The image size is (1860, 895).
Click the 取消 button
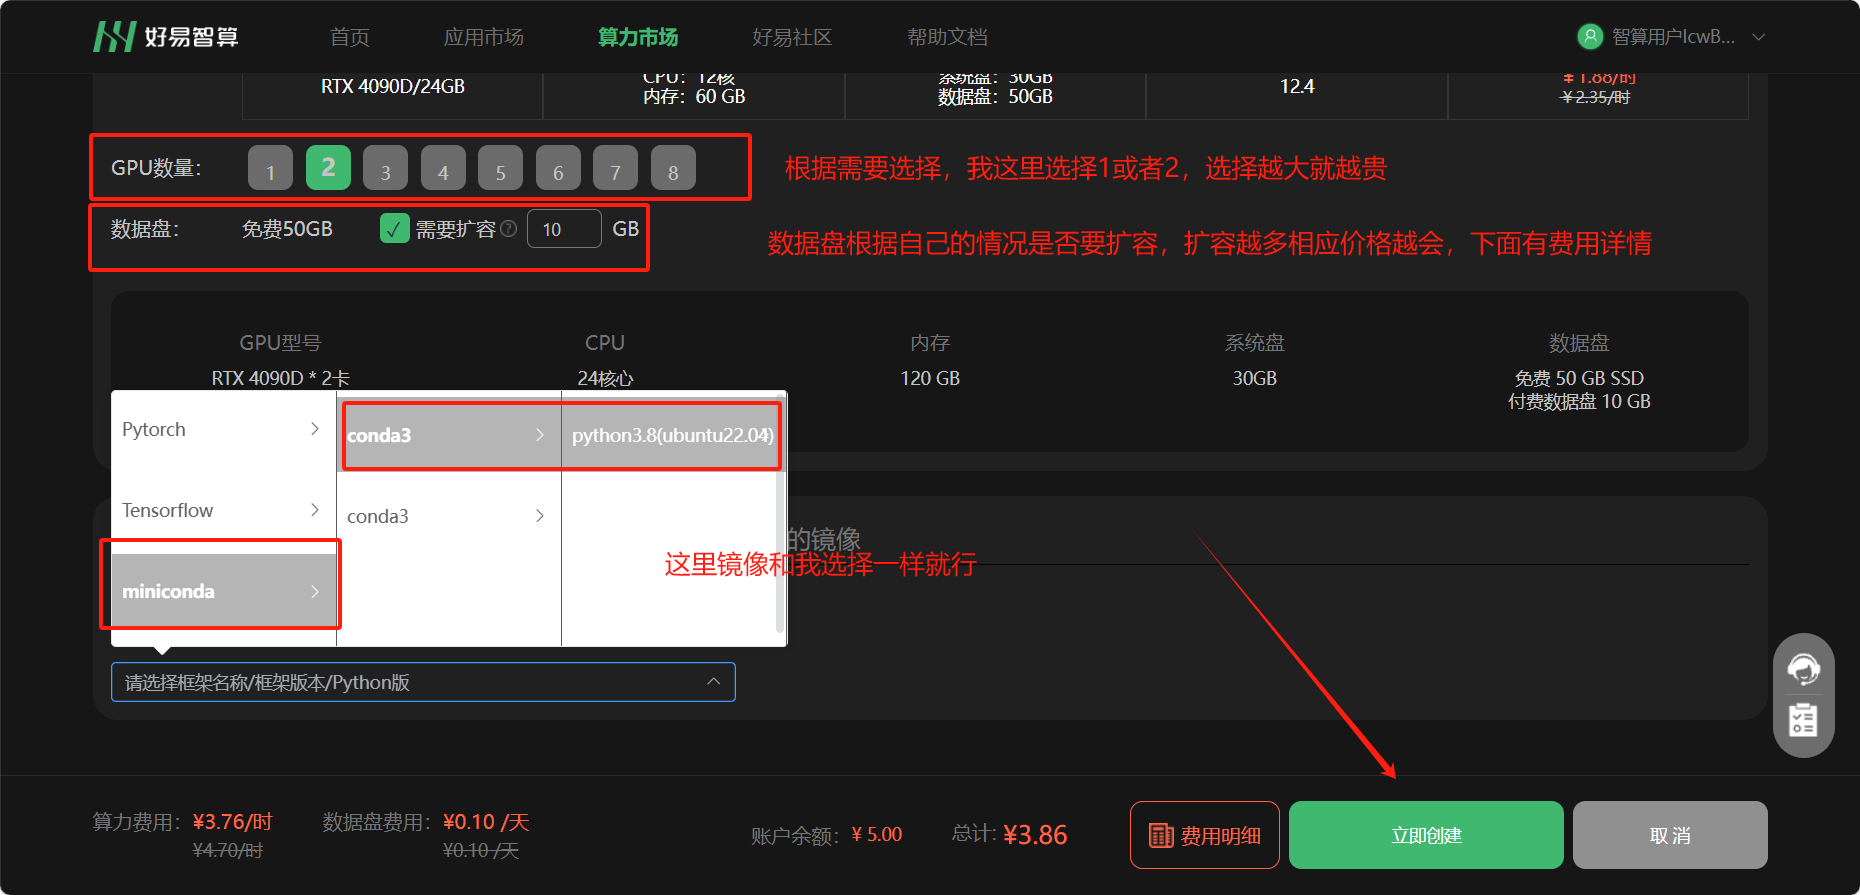coord(1670,835)
